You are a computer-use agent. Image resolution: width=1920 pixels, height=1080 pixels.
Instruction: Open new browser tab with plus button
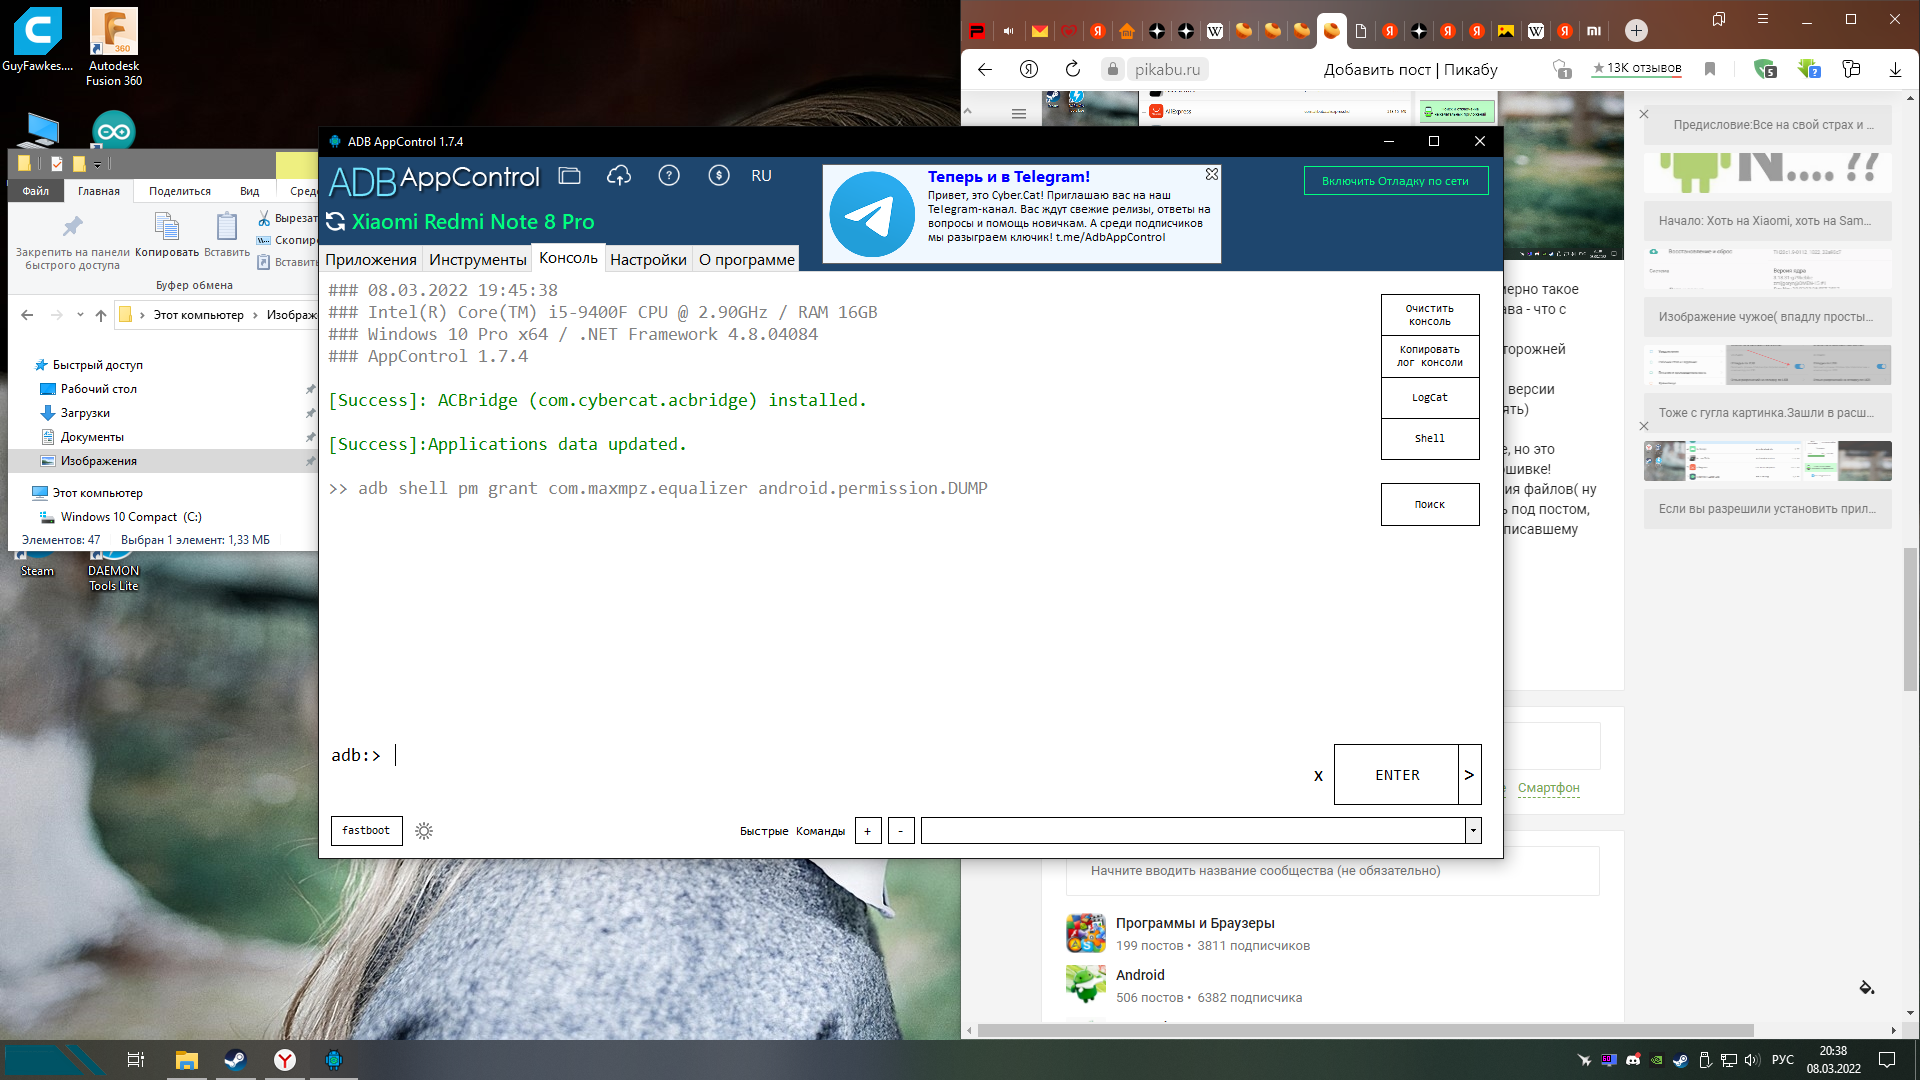(1636, 30)
